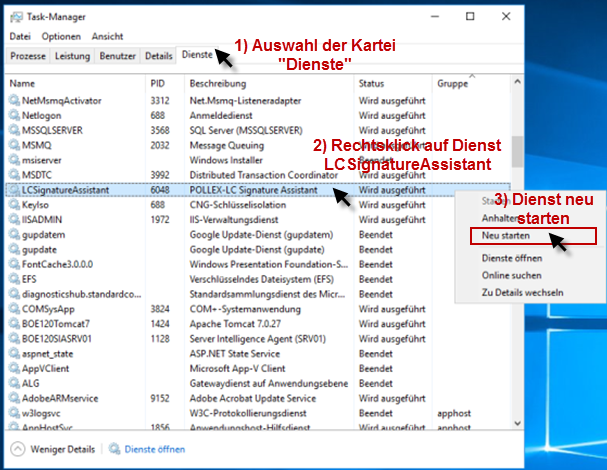Click the Dienste öffnen link
This screenshot has width=607, height=470.
(154, 450)
